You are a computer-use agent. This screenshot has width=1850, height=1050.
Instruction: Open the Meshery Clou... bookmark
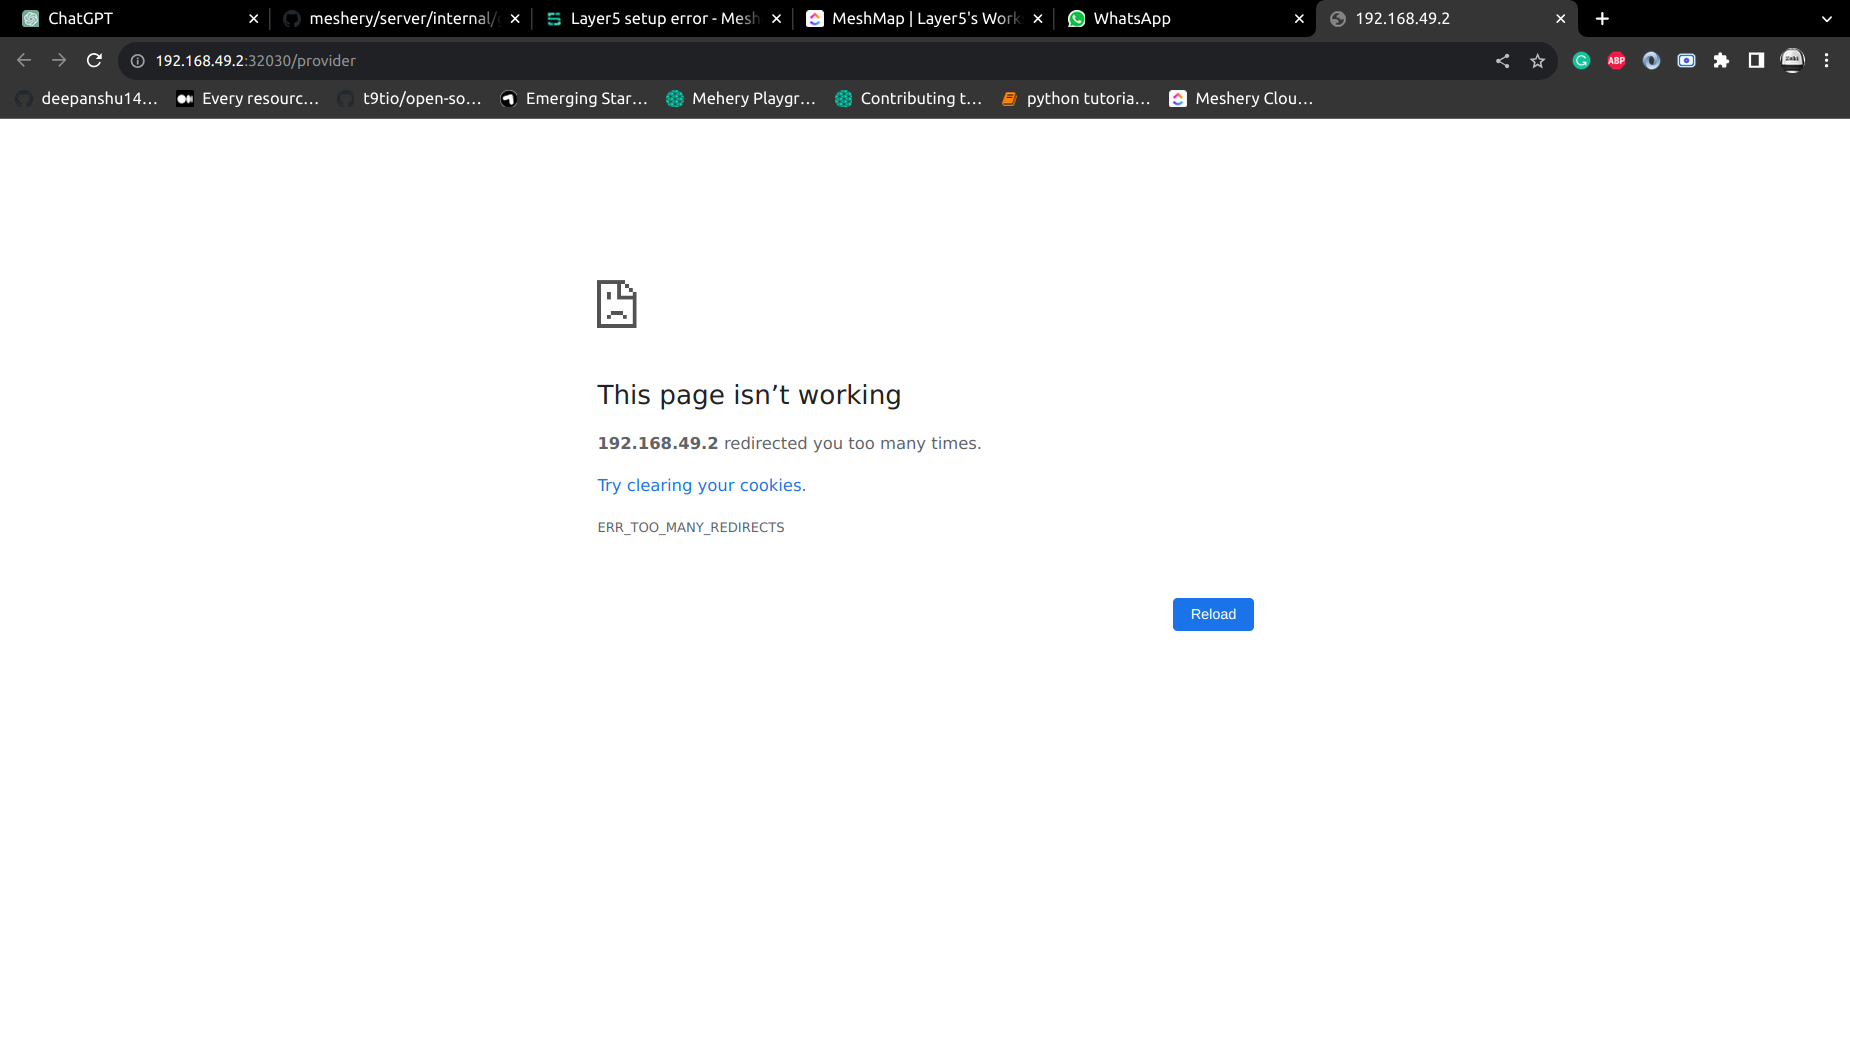(1241, 98)
